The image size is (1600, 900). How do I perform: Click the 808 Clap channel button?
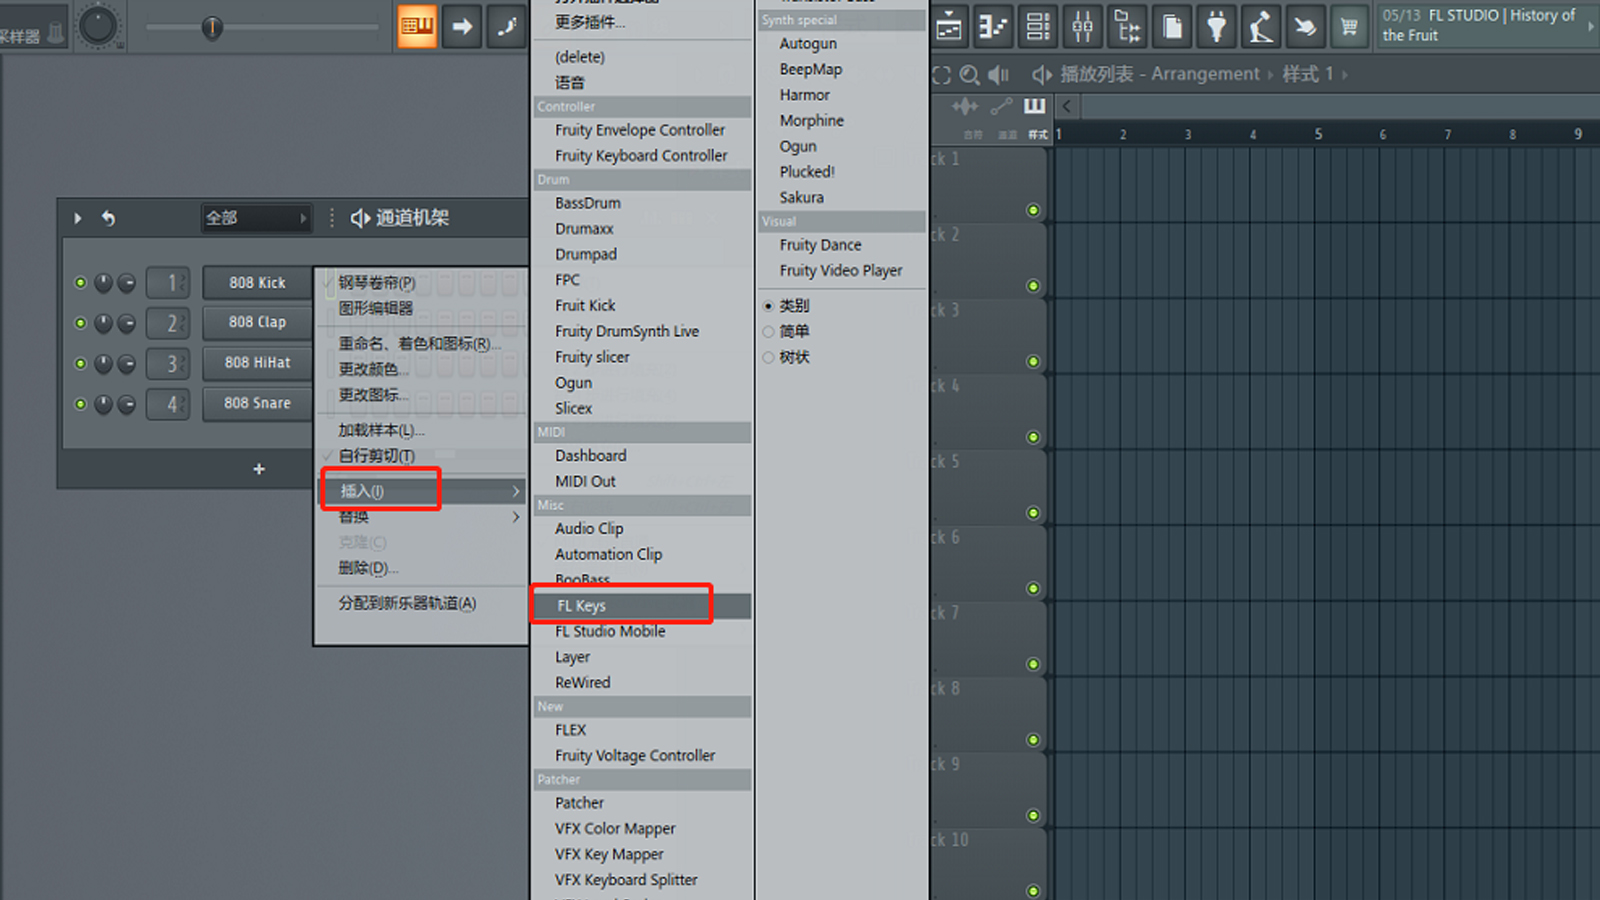pos(257,322)
